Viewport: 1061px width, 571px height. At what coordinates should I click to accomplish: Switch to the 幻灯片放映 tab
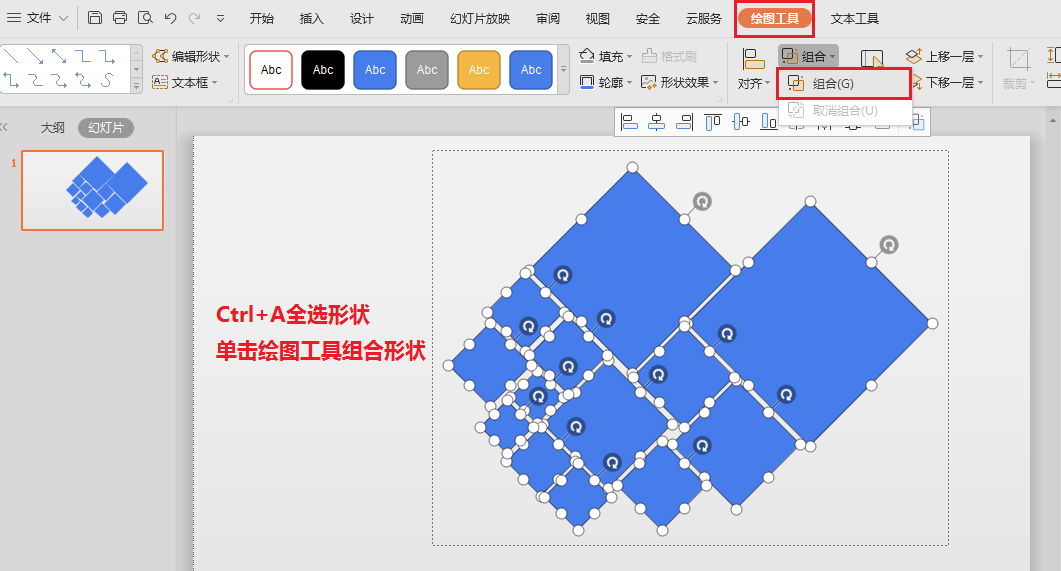pyautogui.click(x=480, y=18)
